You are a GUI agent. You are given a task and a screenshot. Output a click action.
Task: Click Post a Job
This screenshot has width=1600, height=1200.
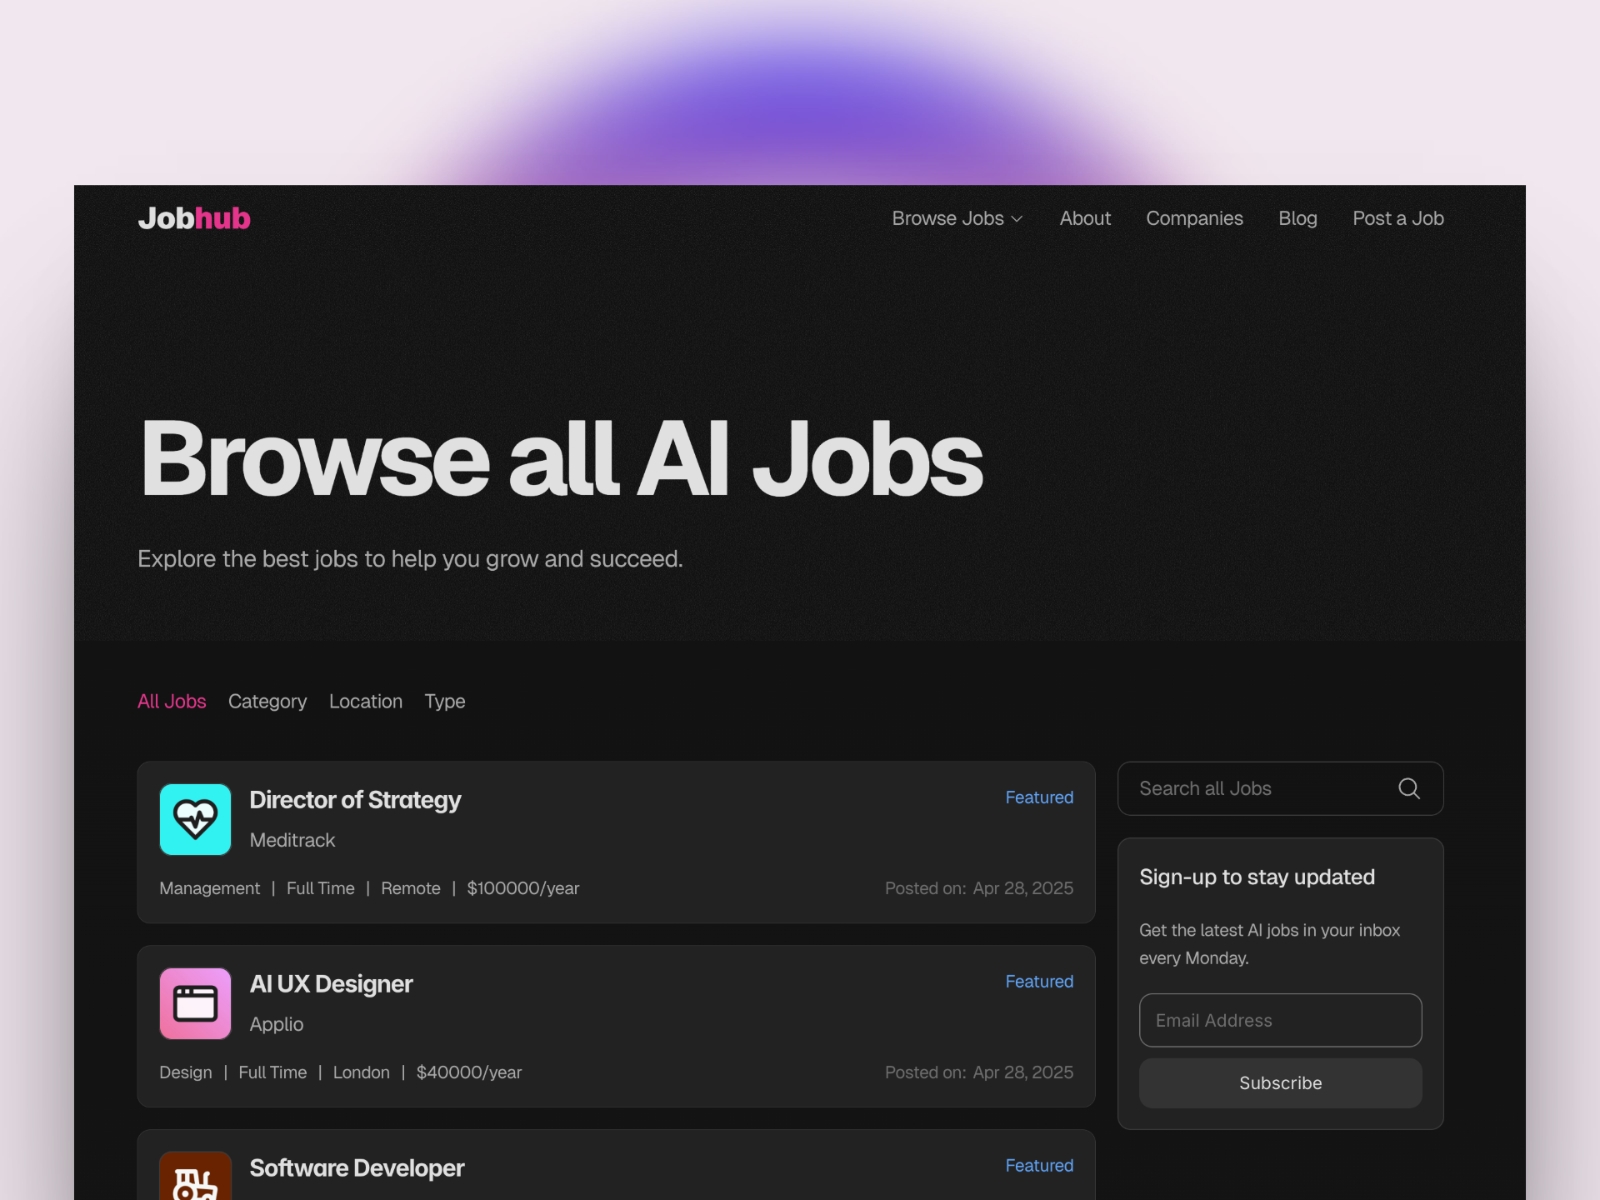point(1398,218)
